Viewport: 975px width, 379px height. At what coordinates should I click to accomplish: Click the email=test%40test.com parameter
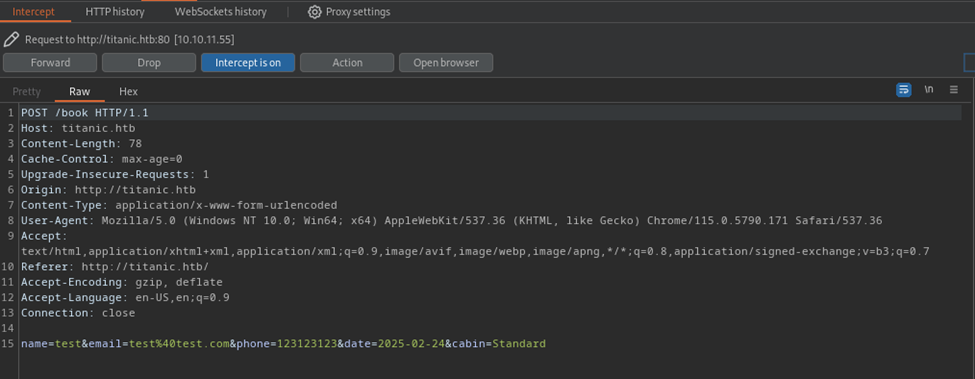click(159, 344)
